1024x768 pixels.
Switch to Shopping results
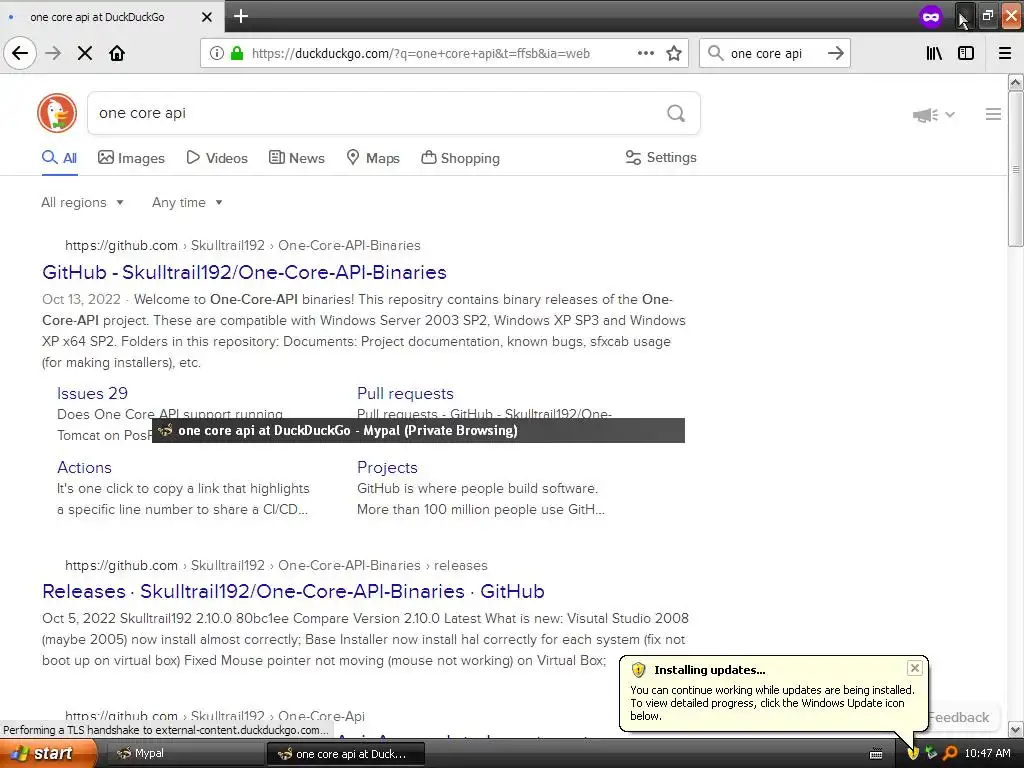460,158
